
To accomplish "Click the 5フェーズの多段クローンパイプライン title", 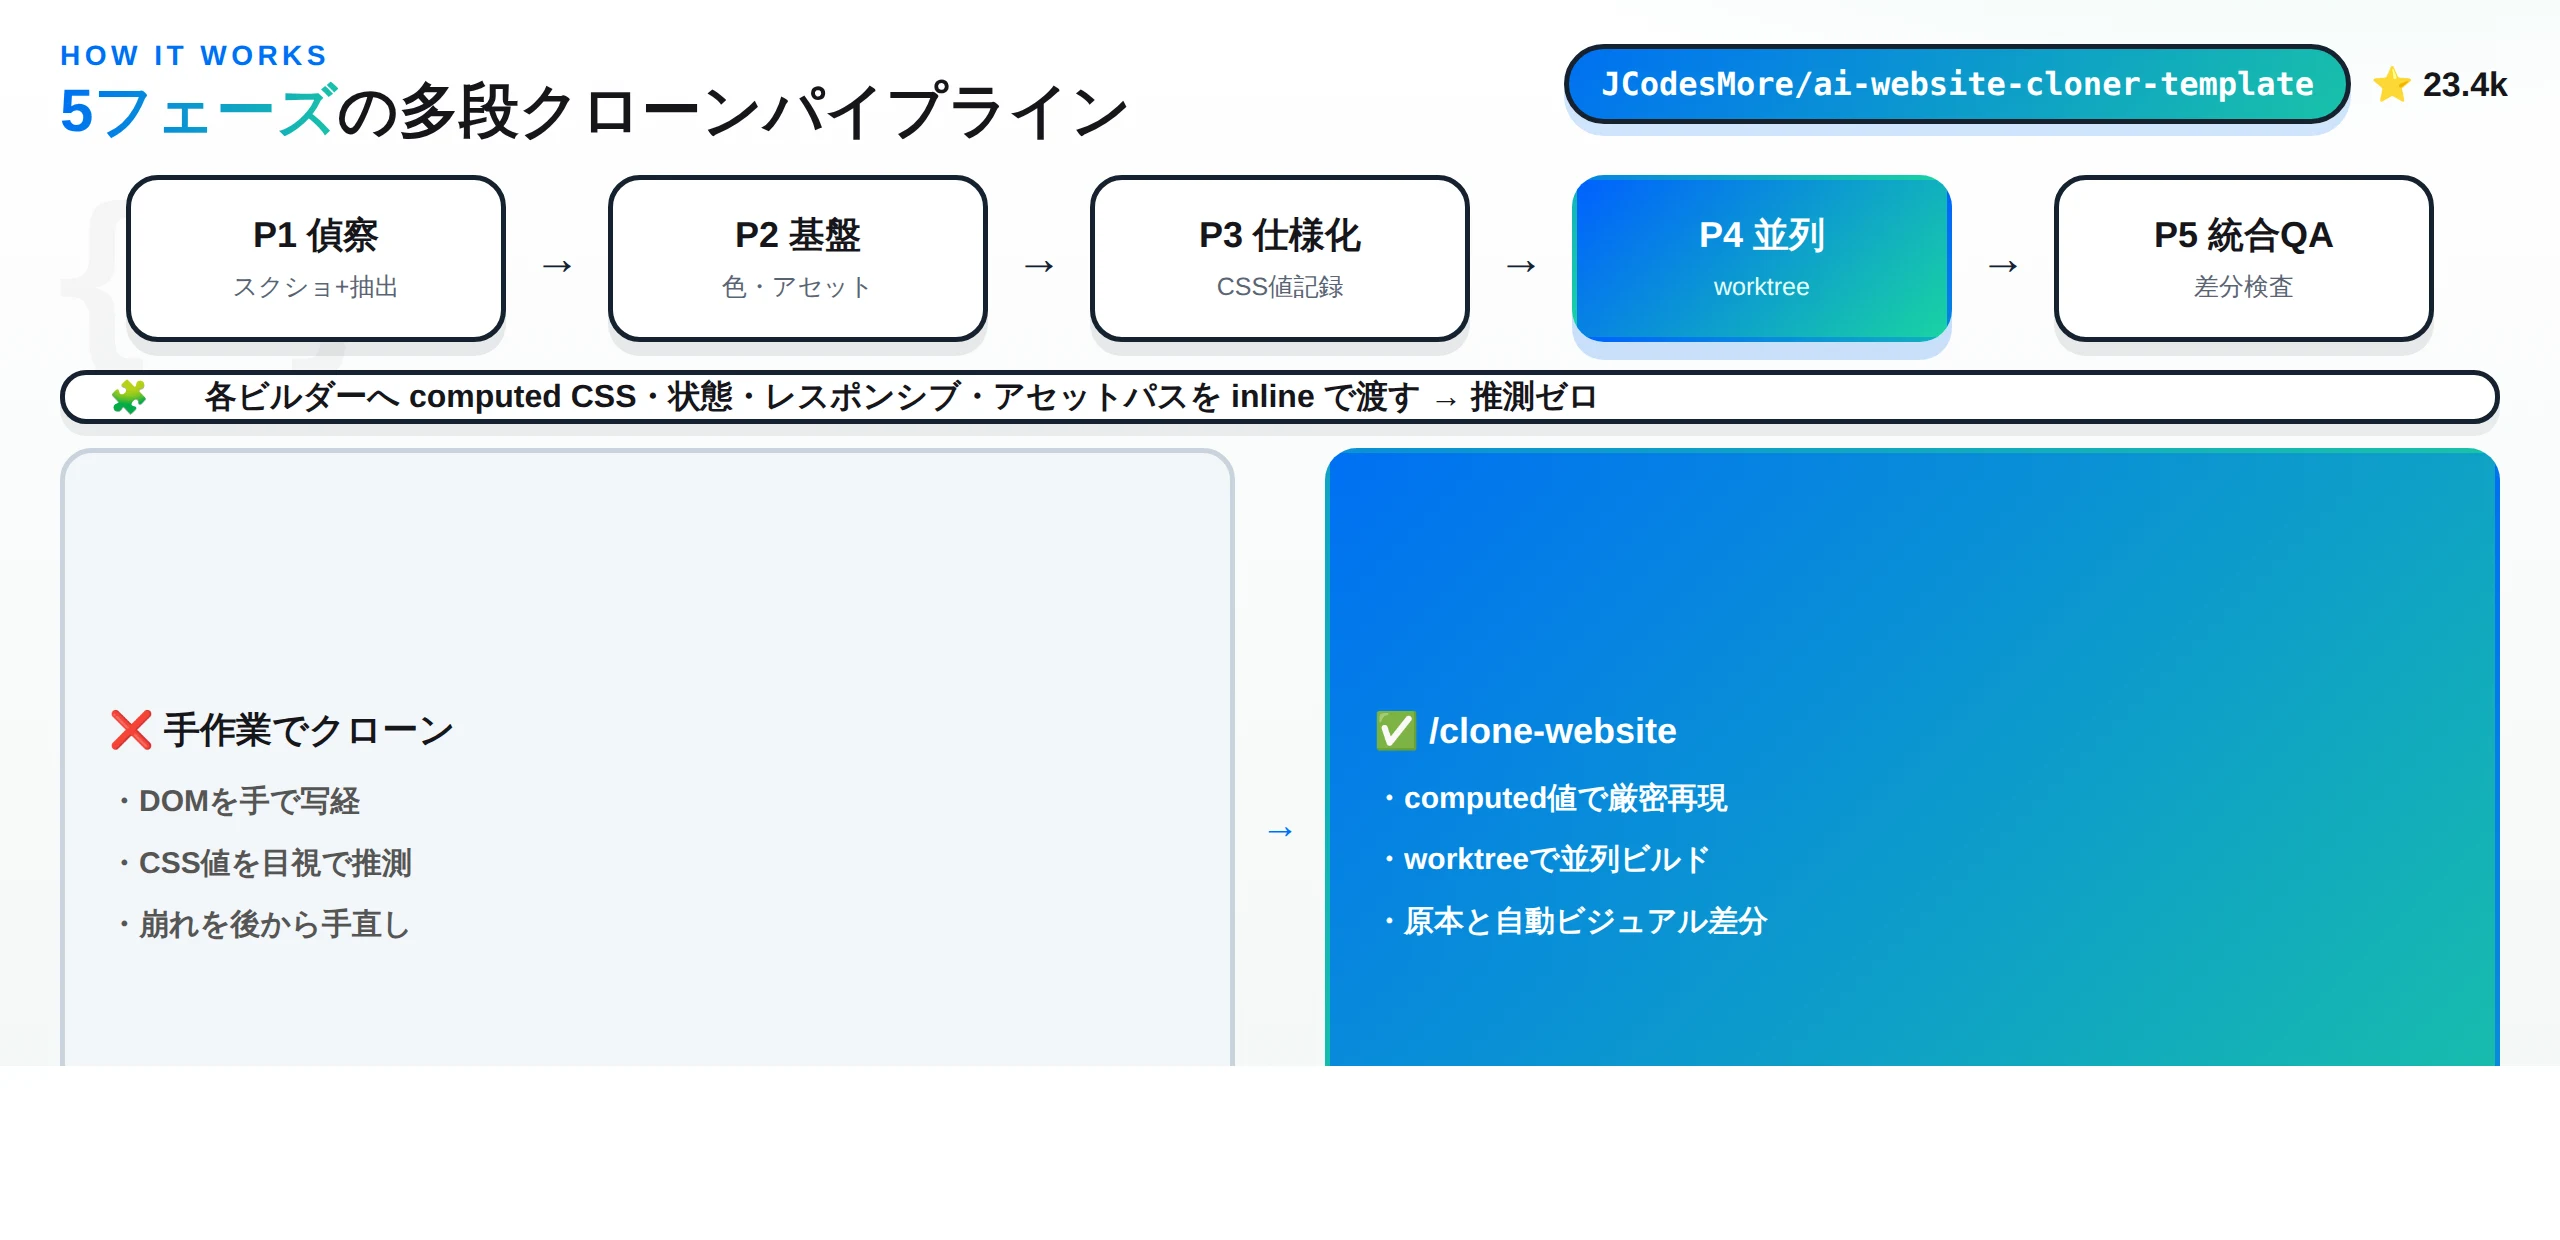I will point(594,111).
